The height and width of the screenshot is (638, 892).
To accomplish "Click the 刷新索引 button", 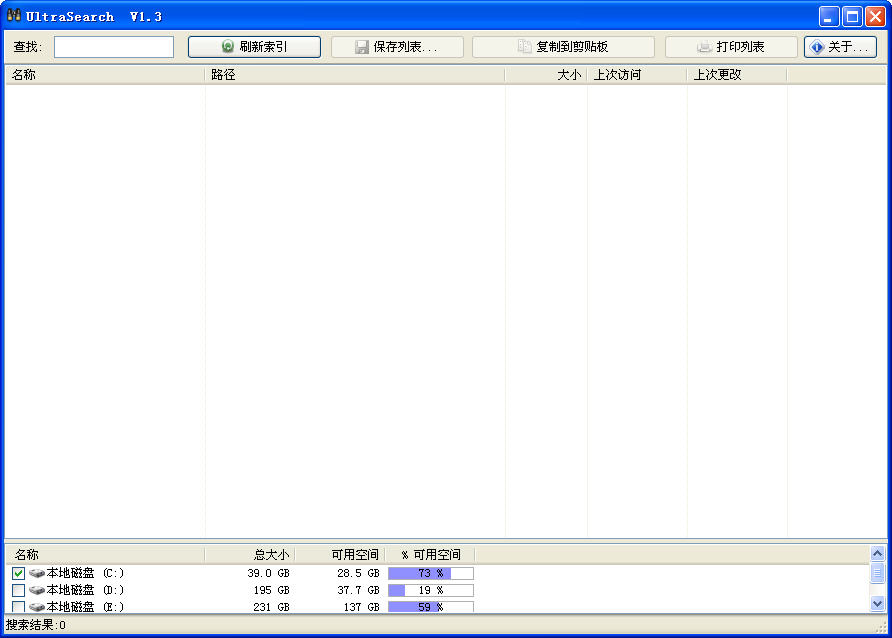I will [254, 47].
